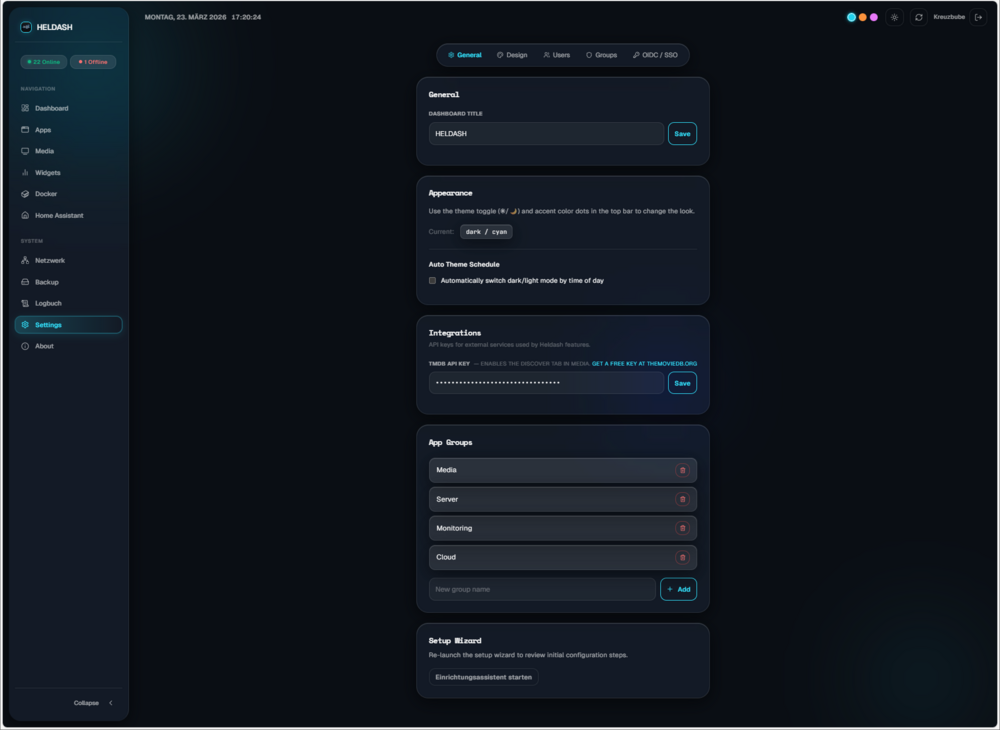The width and height of the screenshot is (1000, 730).
Task: Select the orange accent color dot
Action: coord(862,17)
